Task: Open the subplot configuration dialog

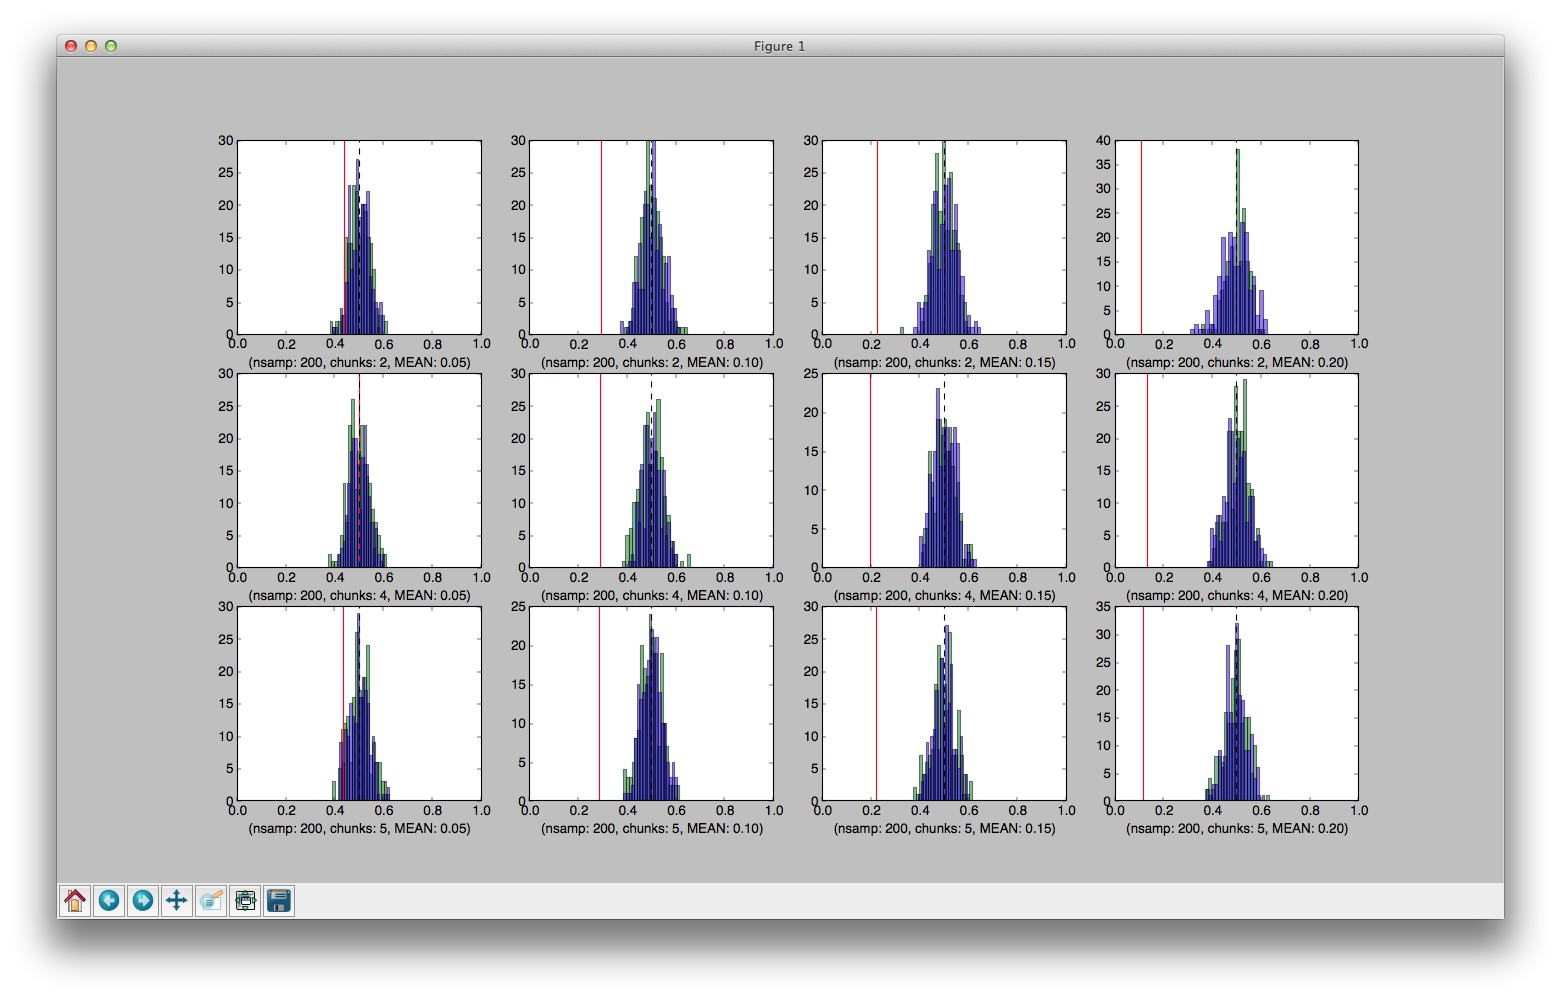Action: click(x=245, y=901)
